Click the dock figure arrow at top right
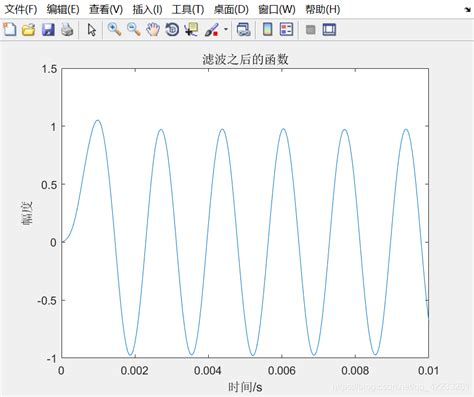Image resolution: width=474 pixels, height=397 pixels. [x=467, y=10]
